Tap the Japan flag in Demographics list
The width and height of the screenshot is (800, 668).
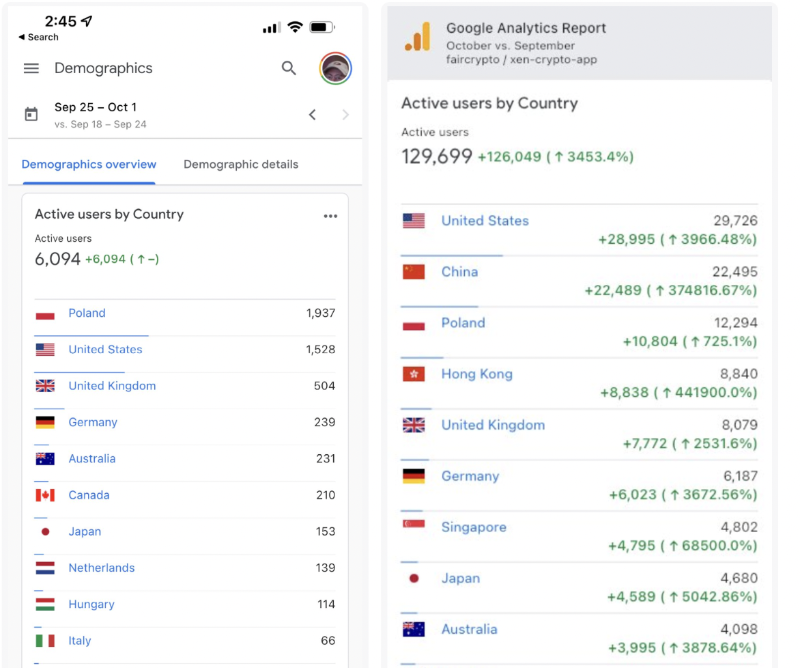[45, 531]
